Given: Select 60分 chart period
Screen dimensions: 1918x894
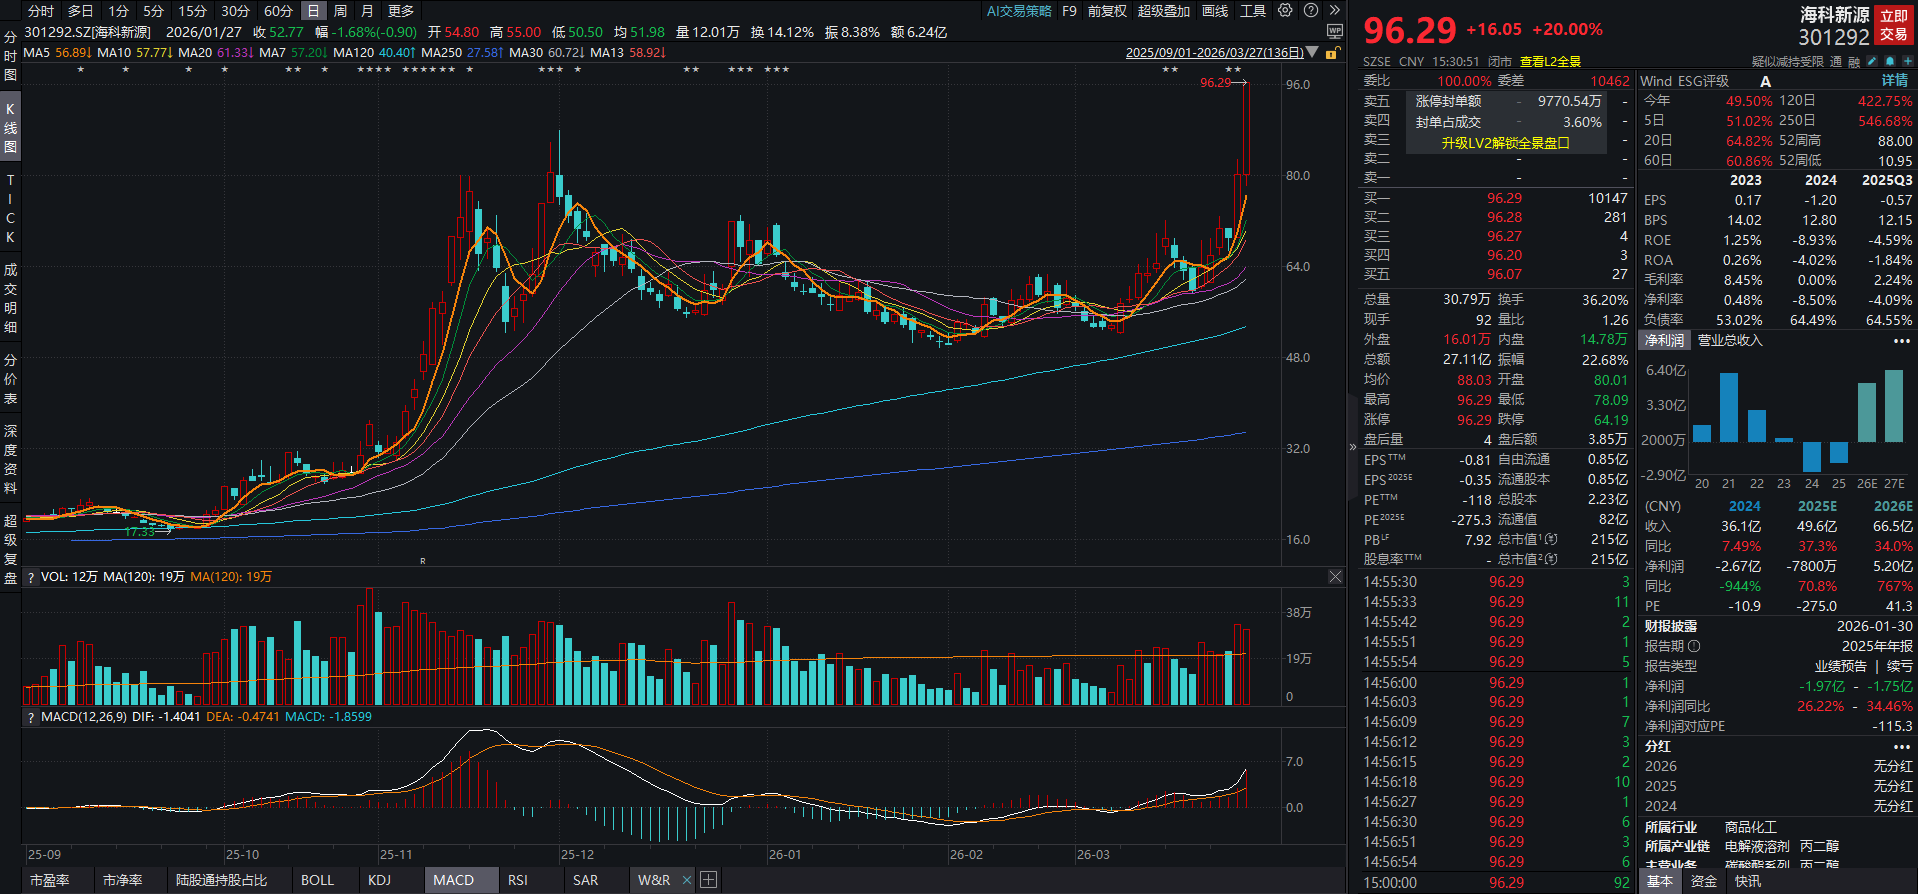Looking at the screenshot, I should (278, 11).
